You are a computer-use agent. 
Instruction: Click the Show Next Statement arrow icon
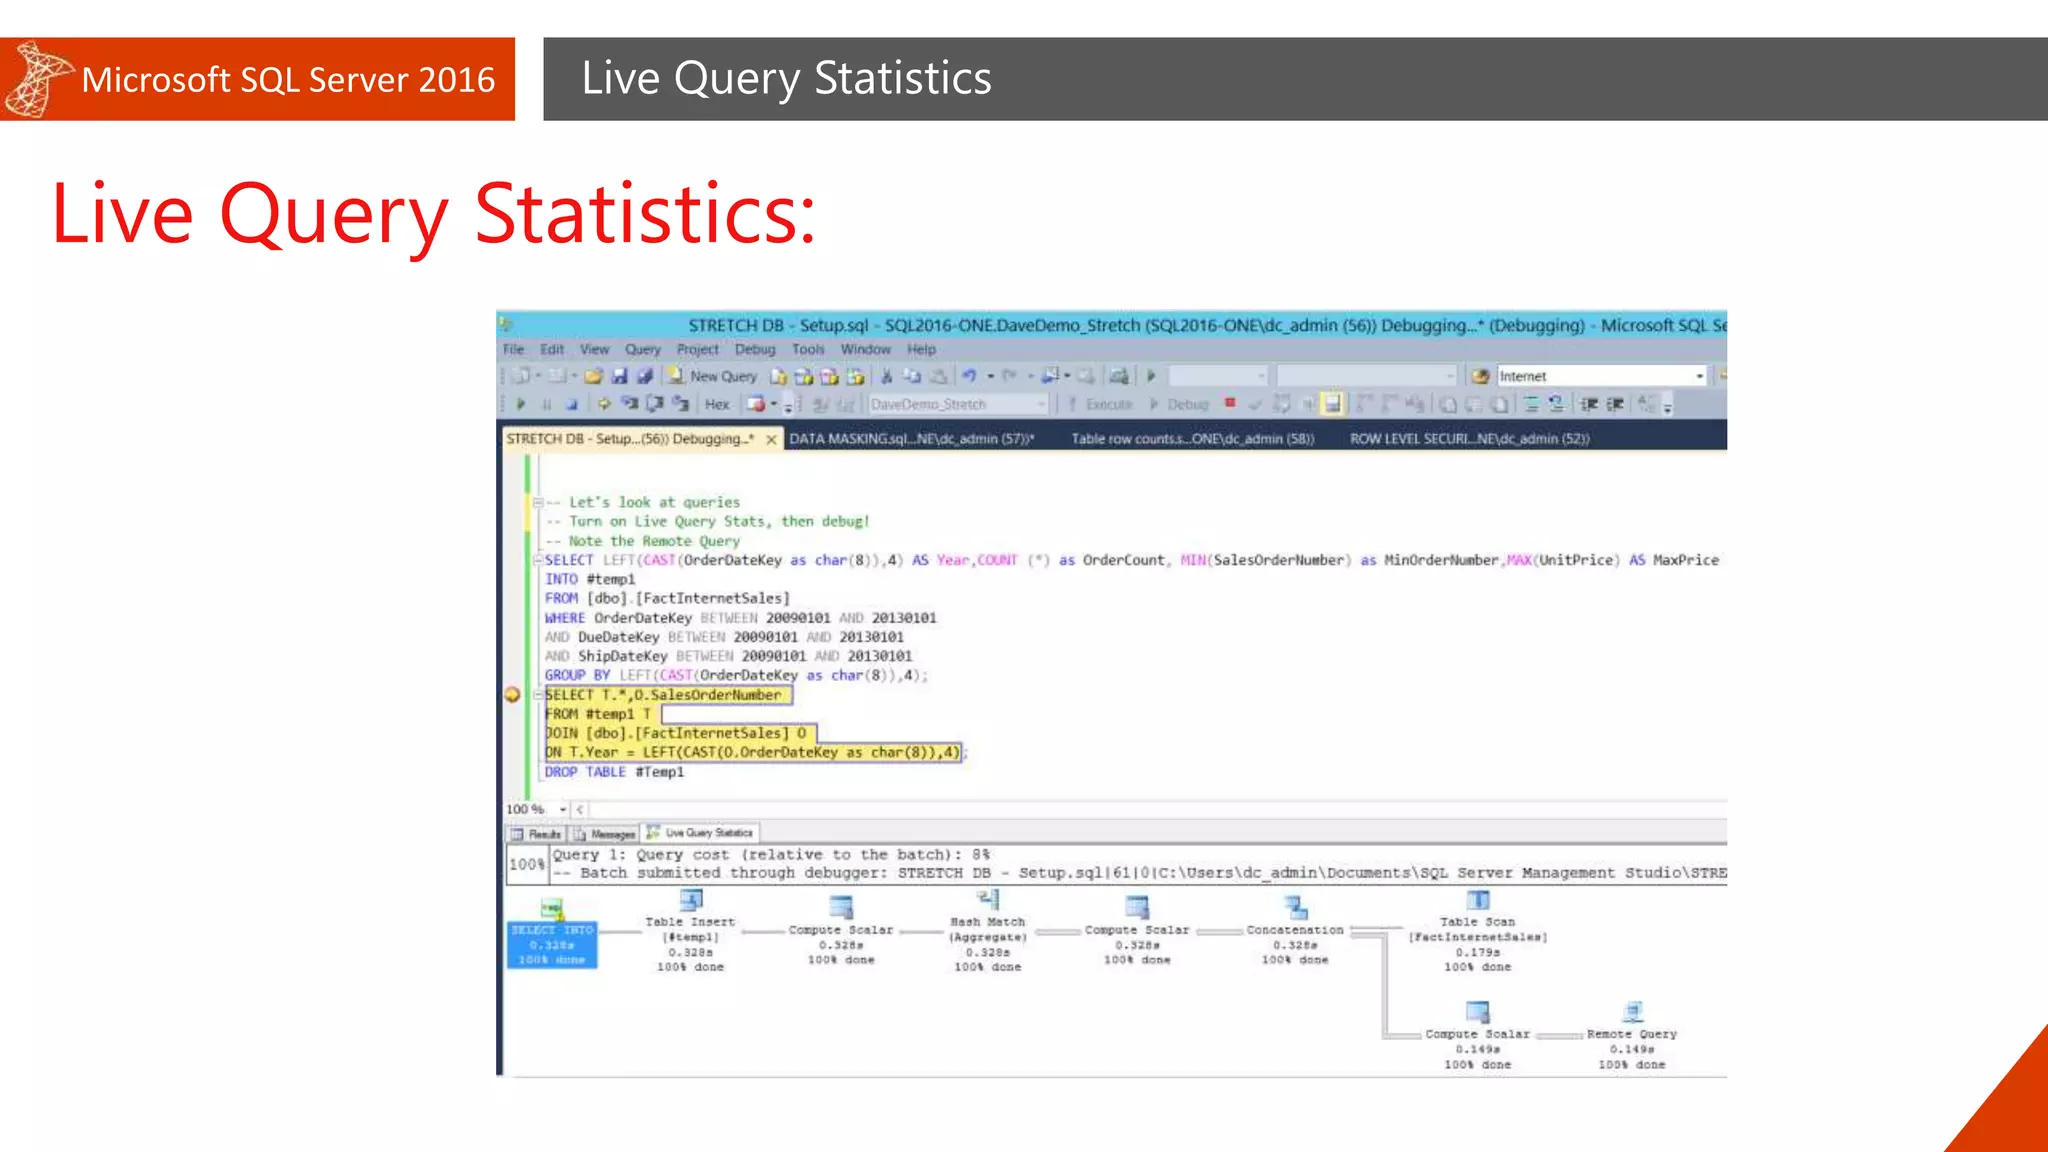tap(603, 404)
